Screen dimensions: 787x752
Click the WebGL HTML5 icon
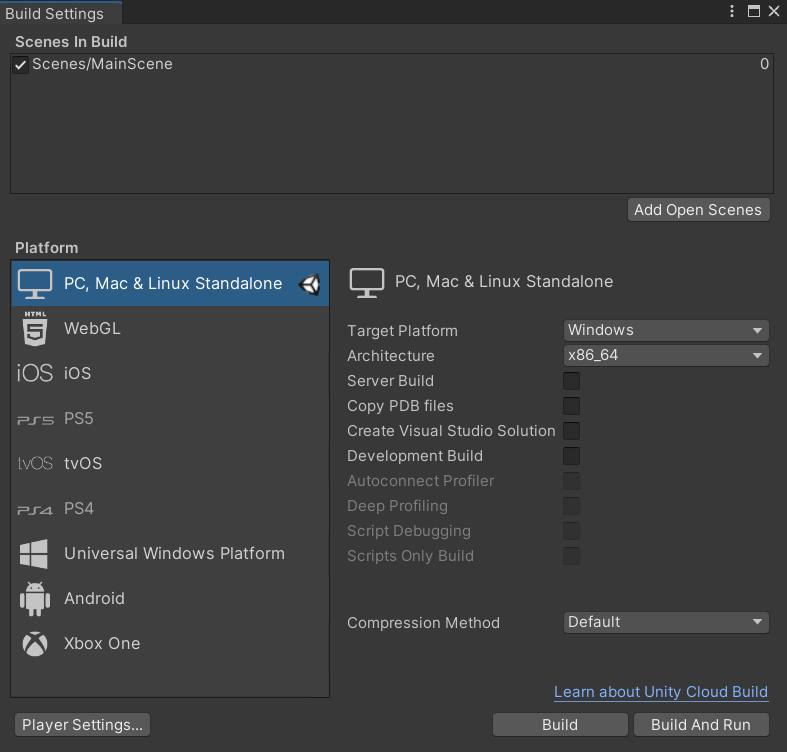[35, 329]
